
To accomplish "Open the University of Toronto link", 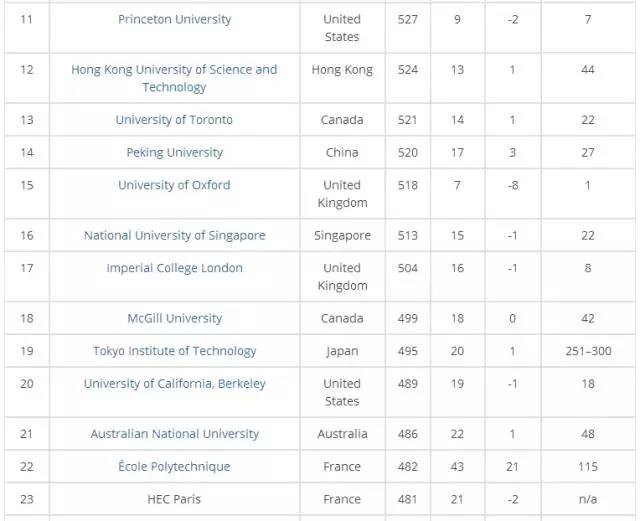I will (x=174, y=120).
